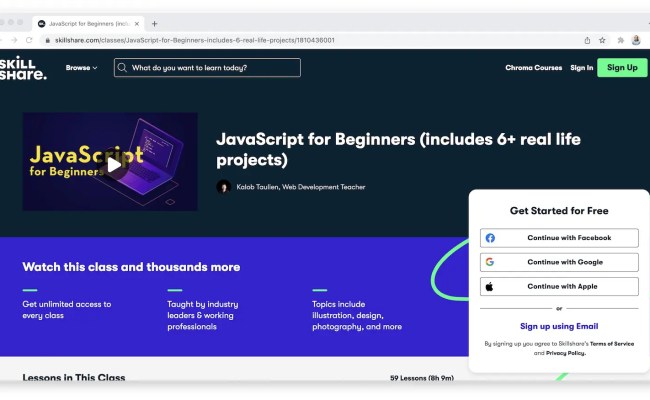The height and width of the screenshot is (400, 650).
Task: Click 'Watch this class and thousands more' heading
Action: tap(131, 267)
